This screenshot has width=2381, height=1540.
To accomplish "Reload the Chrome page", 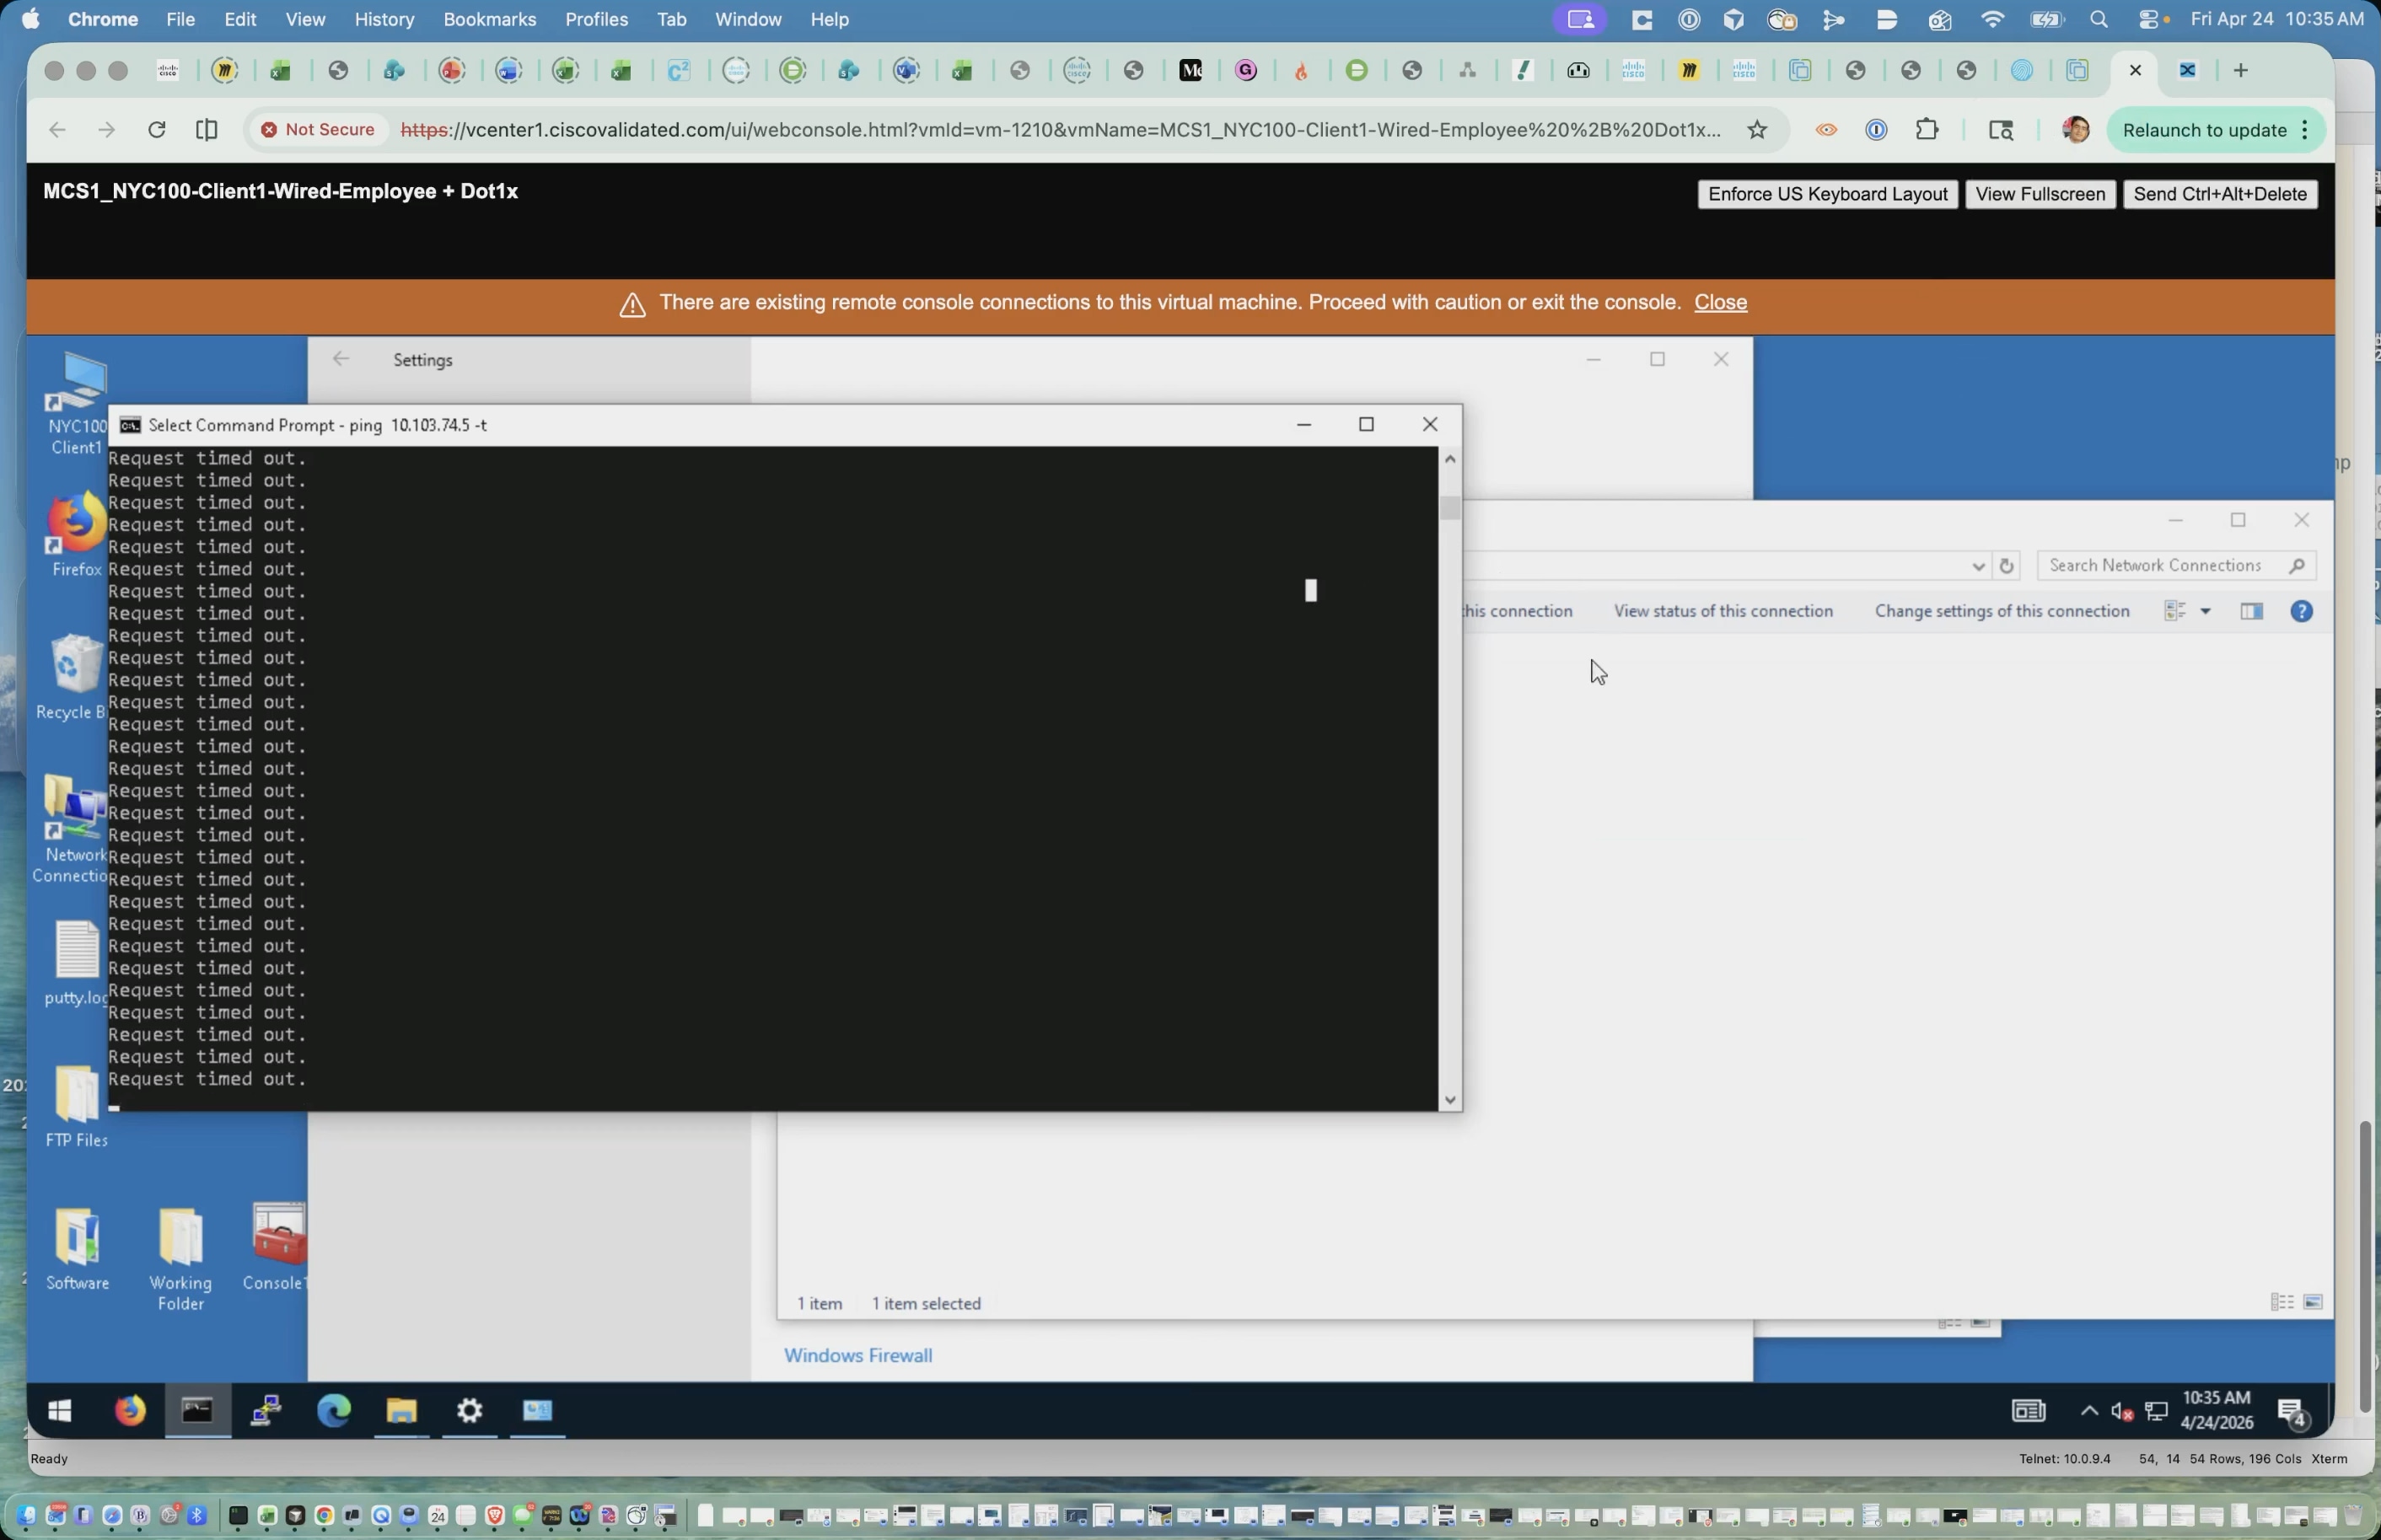I will coord(156,130).
